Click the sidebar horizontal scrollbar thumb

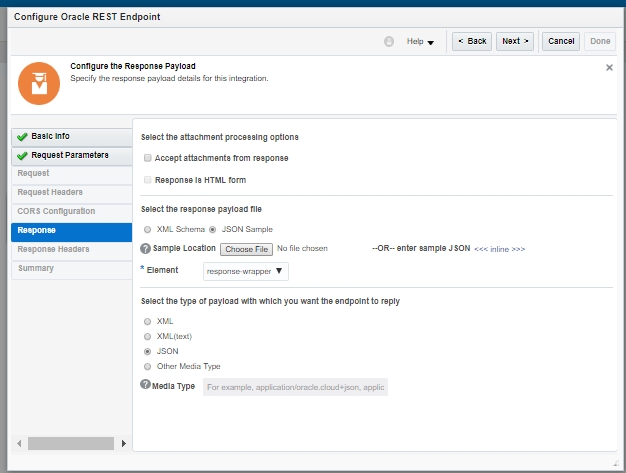pos(71,443)
